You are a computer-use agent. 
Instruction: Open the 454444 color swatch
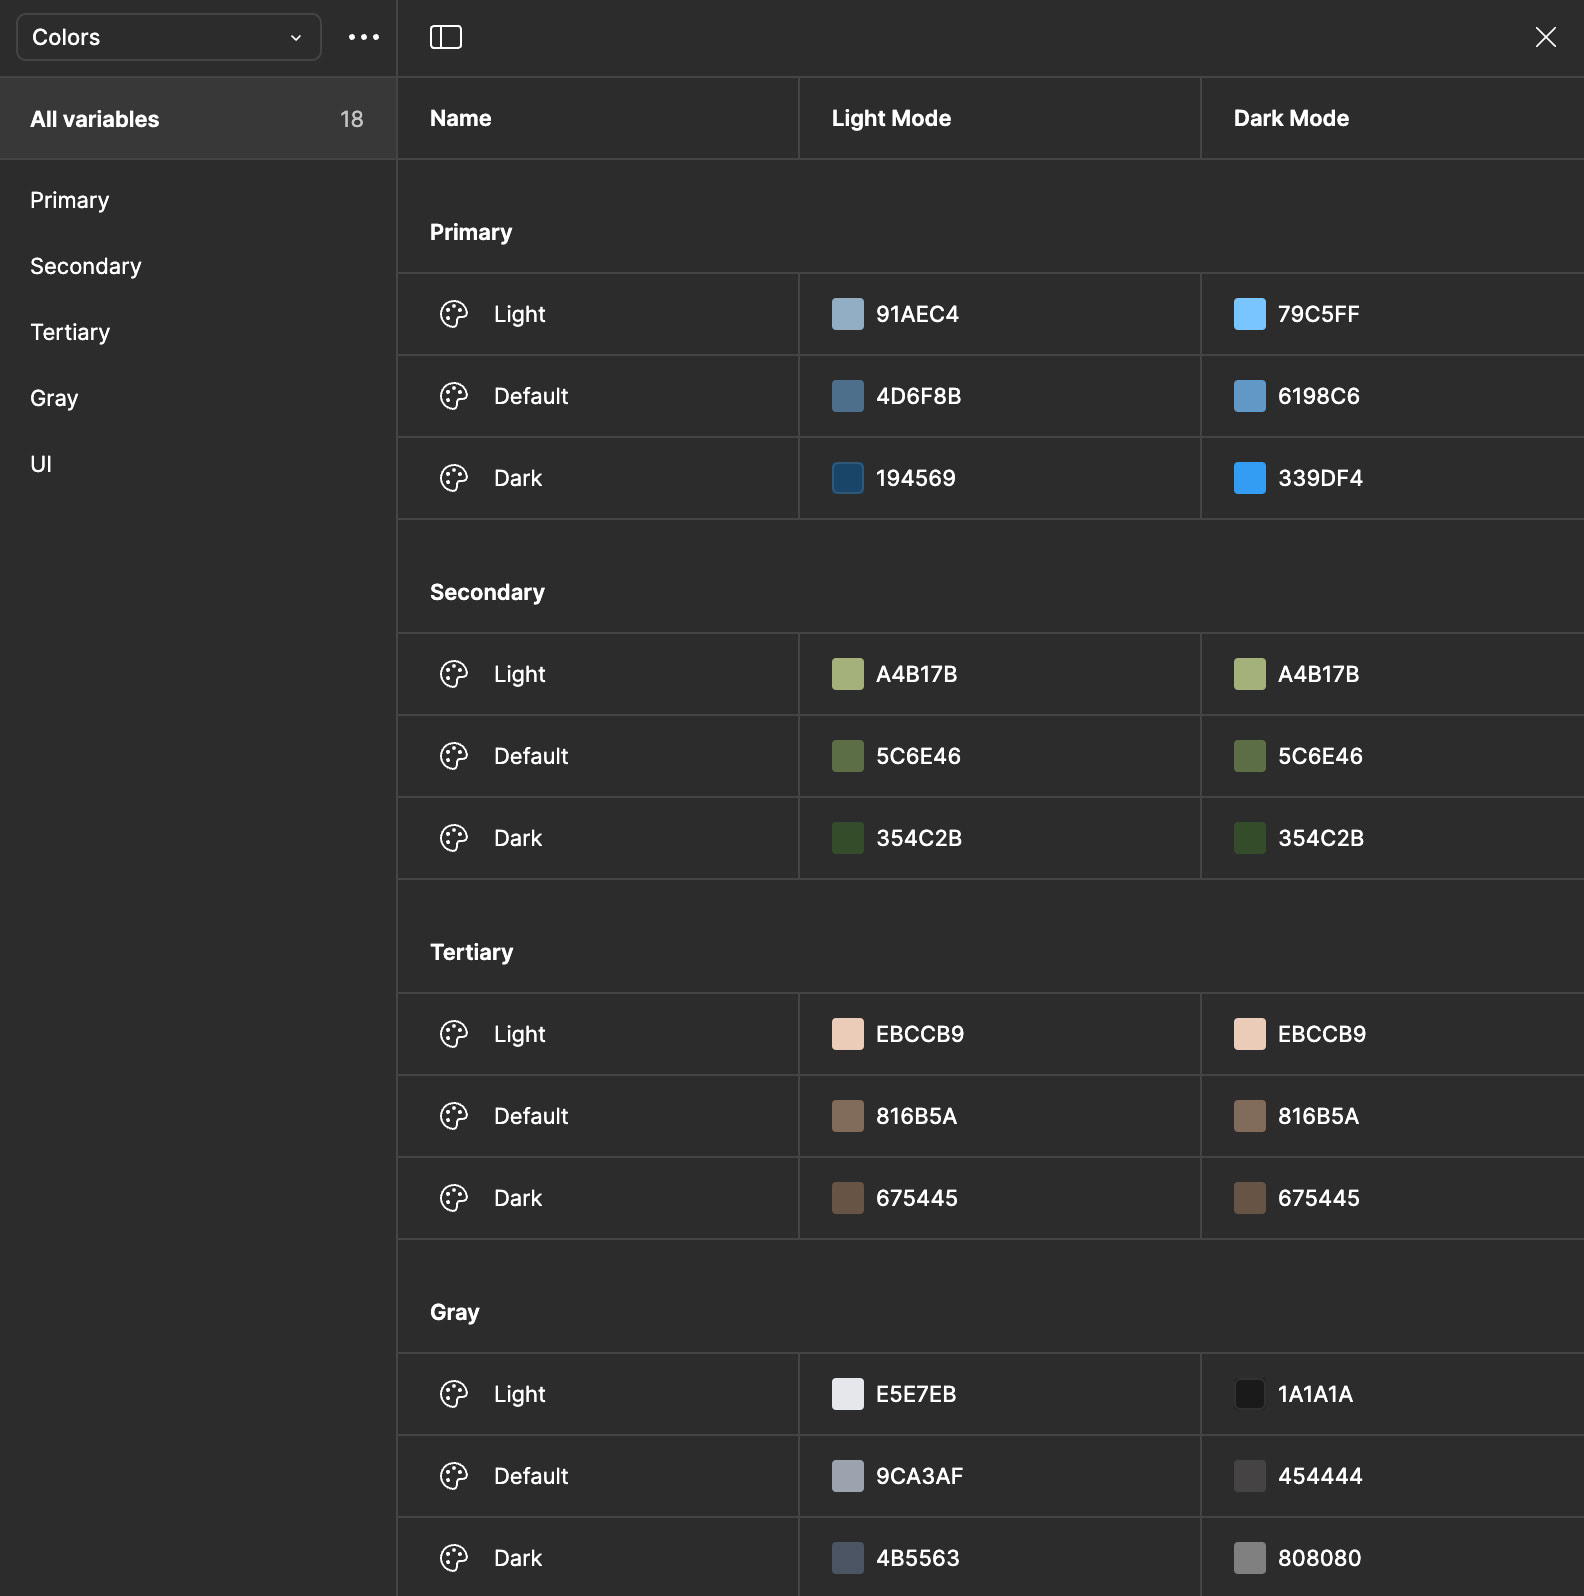1250,1476
